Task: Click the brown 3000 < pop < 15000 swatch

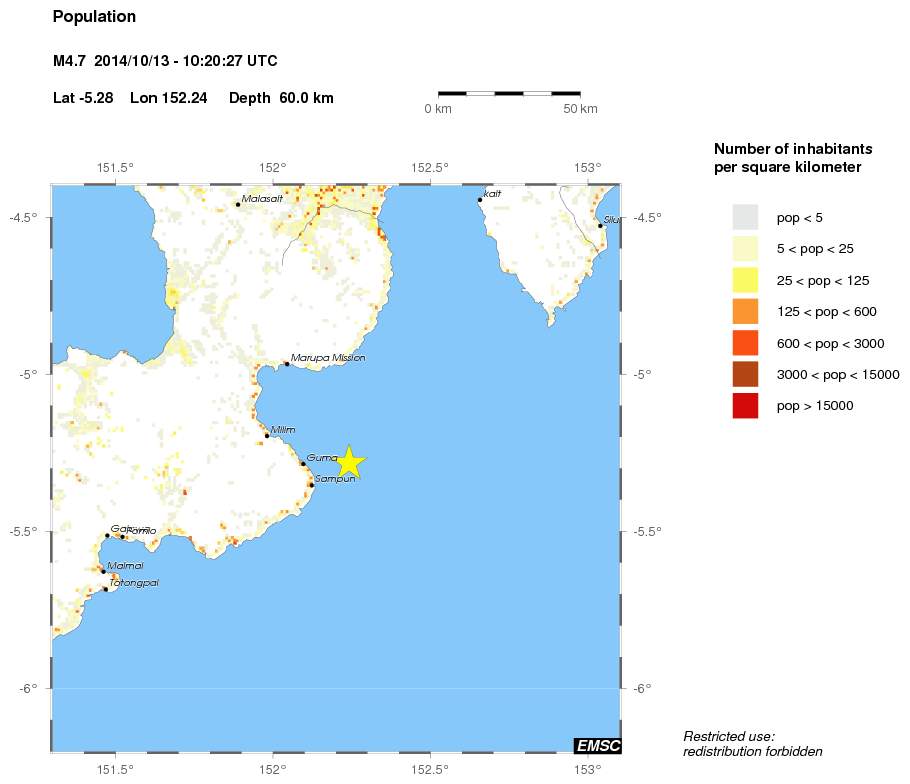Action: pos(745,374)
